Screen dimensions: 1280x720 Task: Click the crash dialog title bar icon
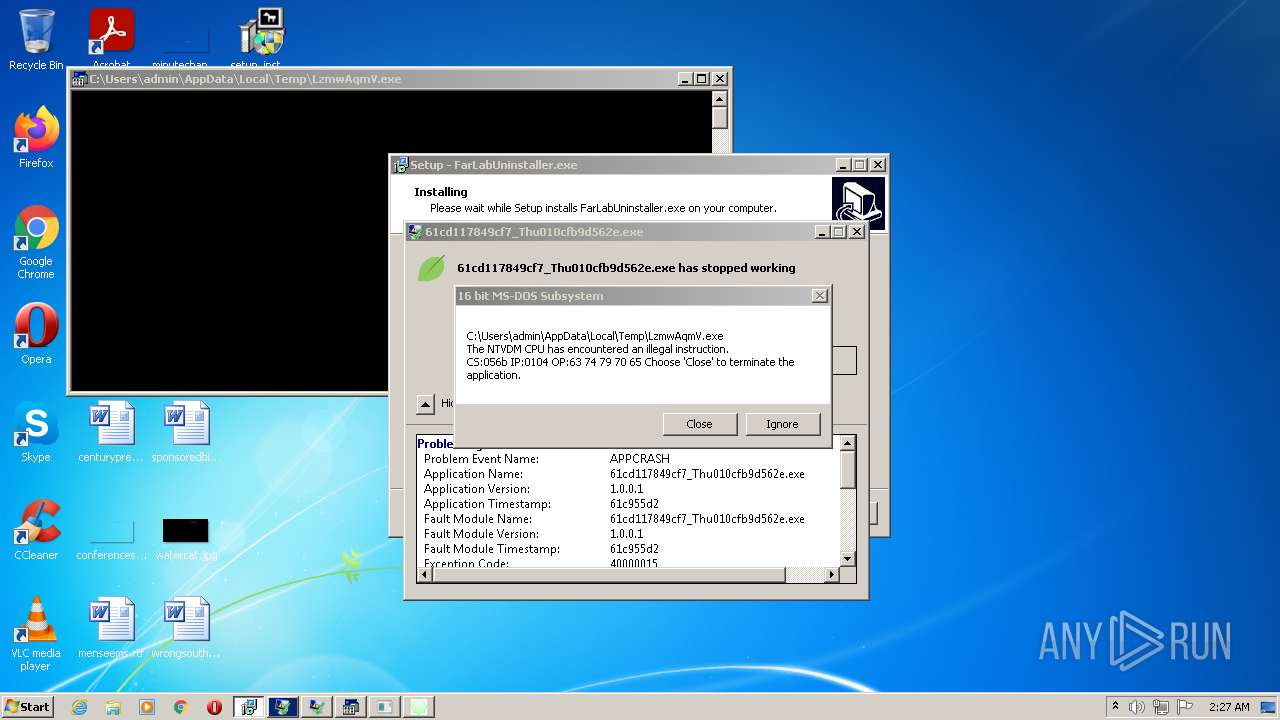(415, 232)
